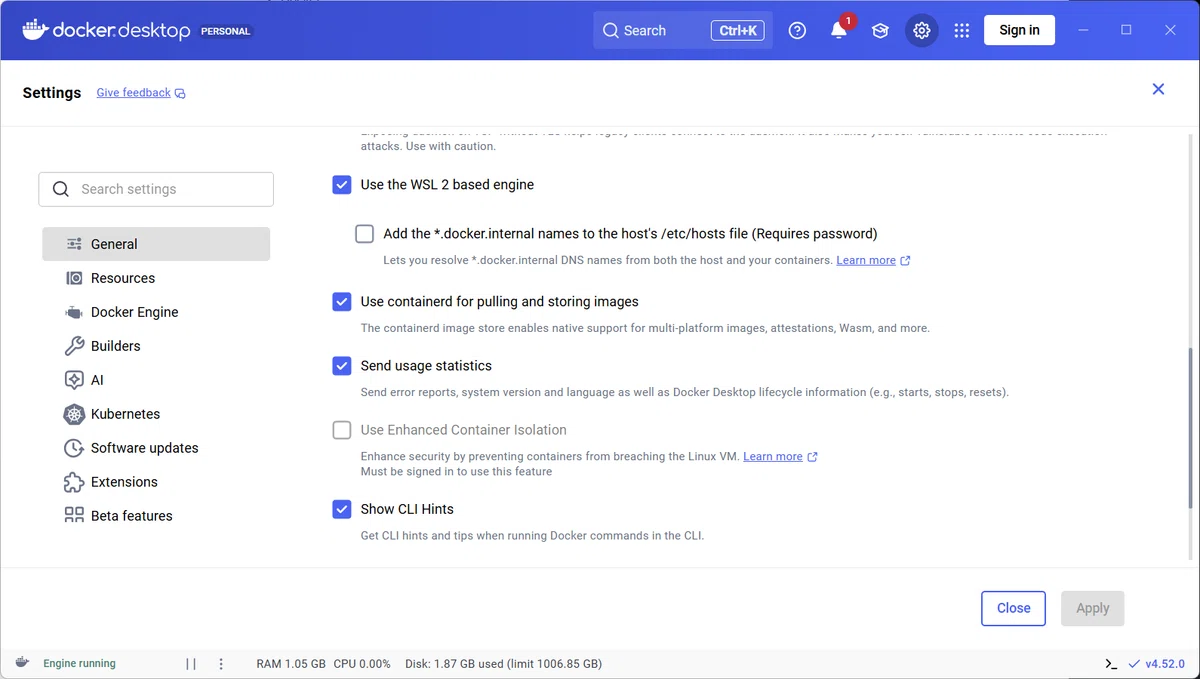Screen dimensions: 1200x679
Task: Check Add *.docker.internal names to hosts file
Action: point(365,234)
